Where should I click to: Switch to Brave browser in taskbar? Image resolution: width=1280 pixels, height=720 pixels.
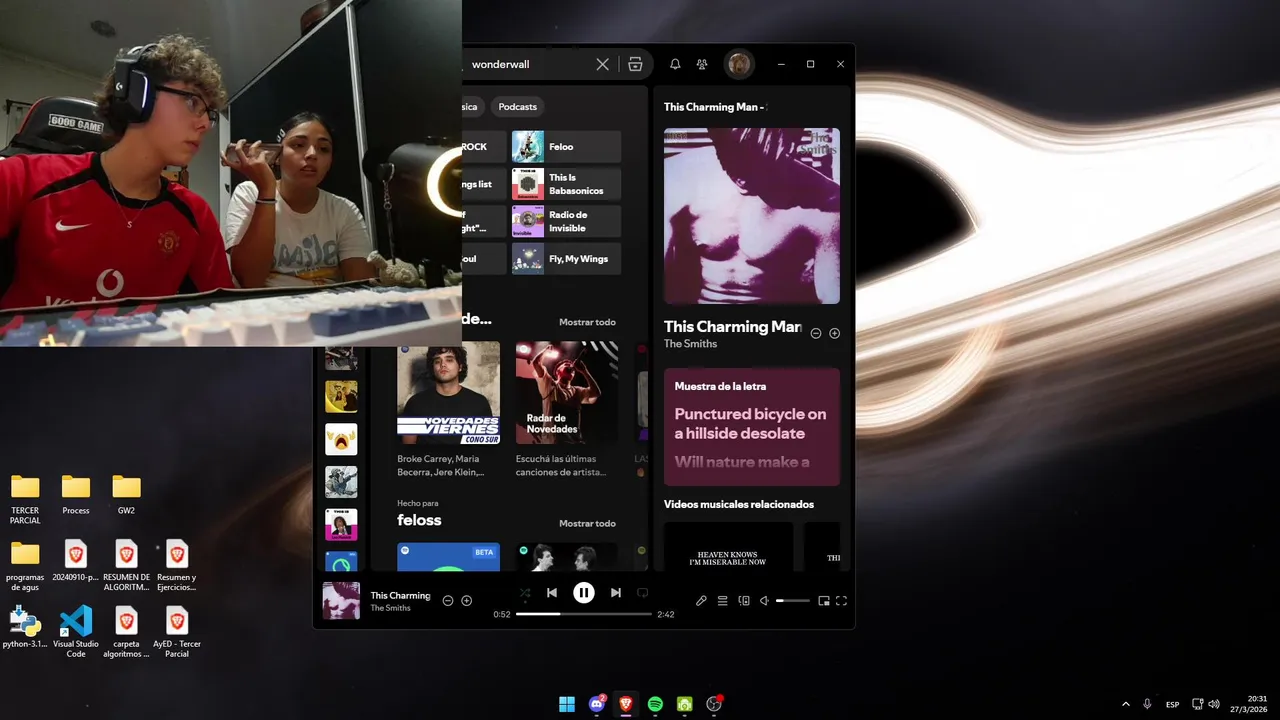coord(626,704)
